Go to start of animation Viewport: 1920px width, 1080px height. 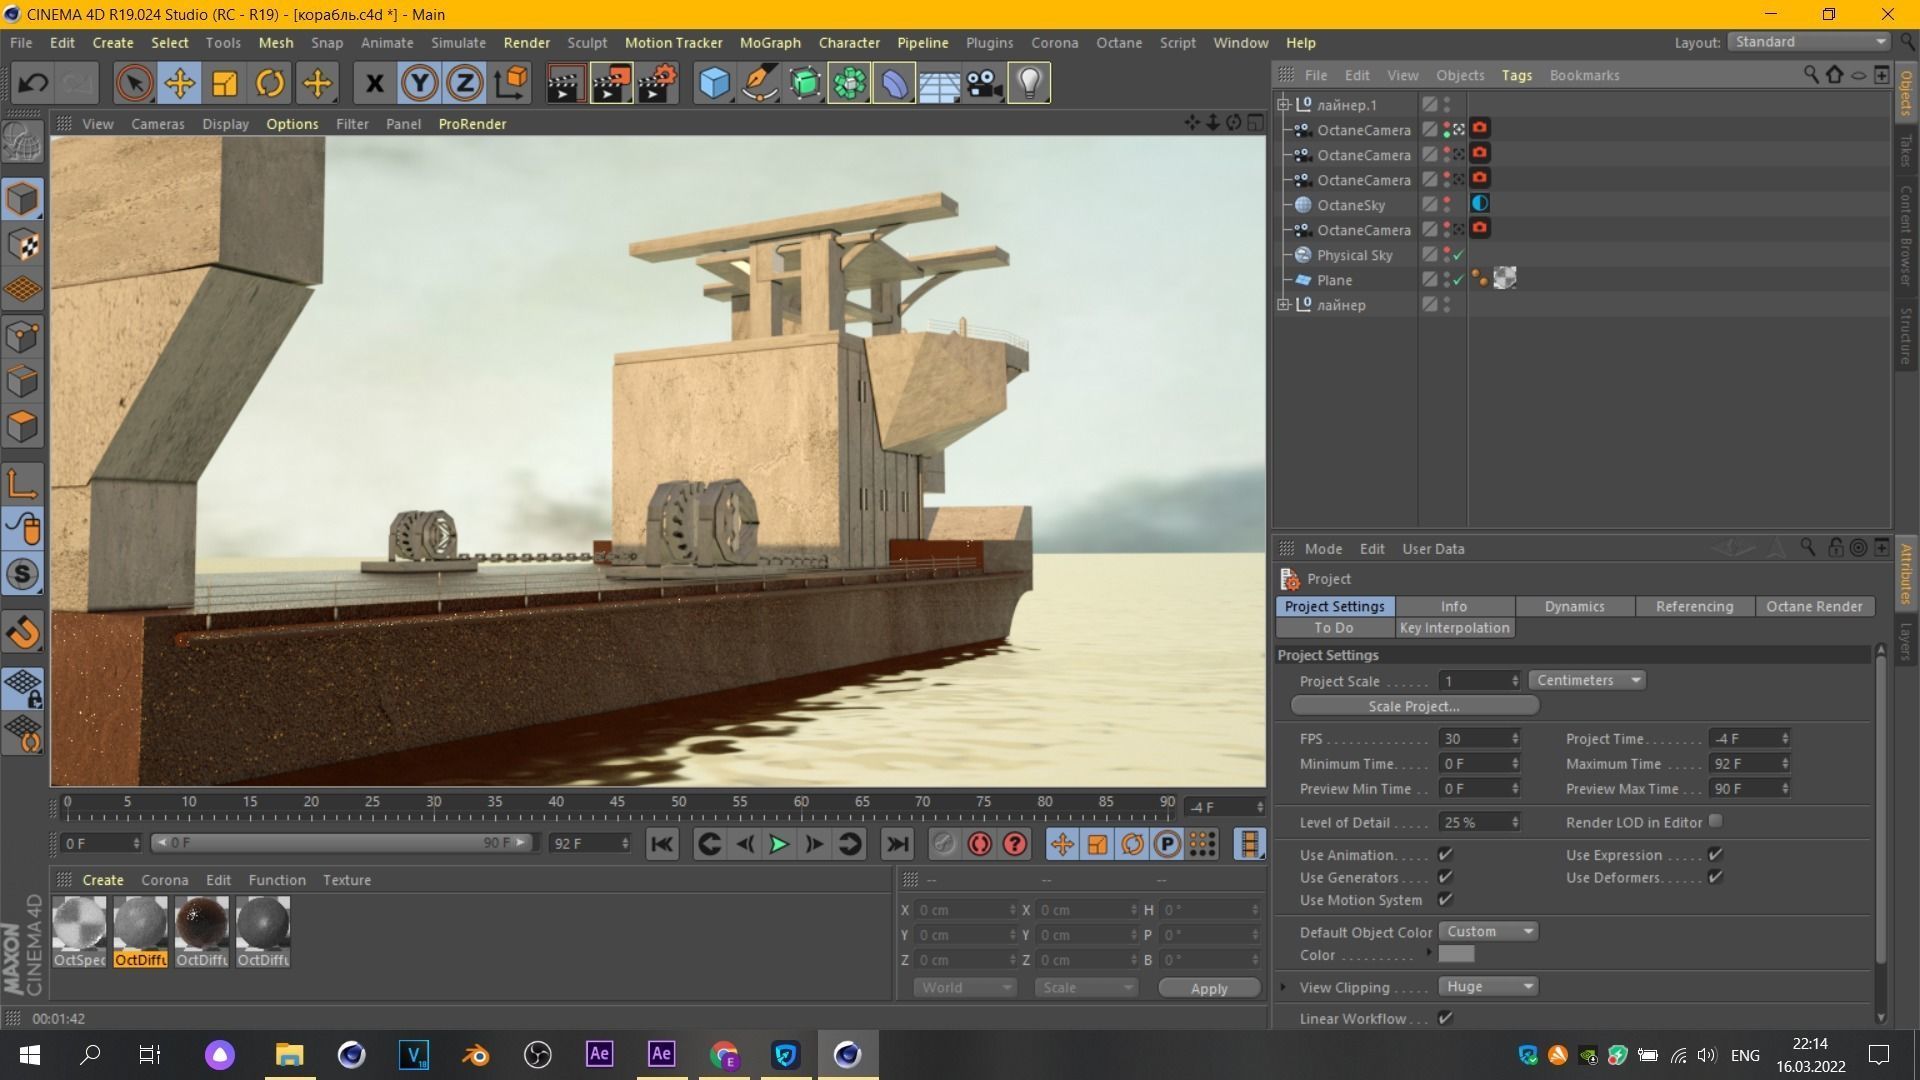662,844
